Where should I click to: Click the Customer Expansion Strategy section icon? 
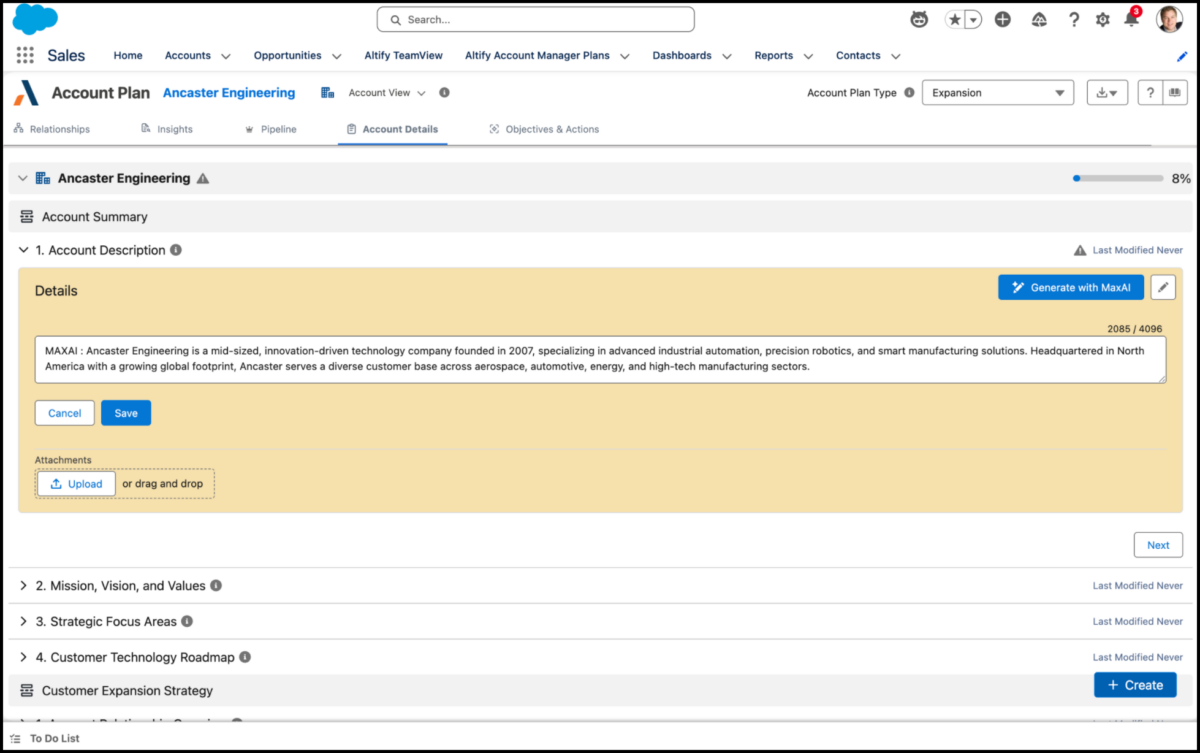27,691
